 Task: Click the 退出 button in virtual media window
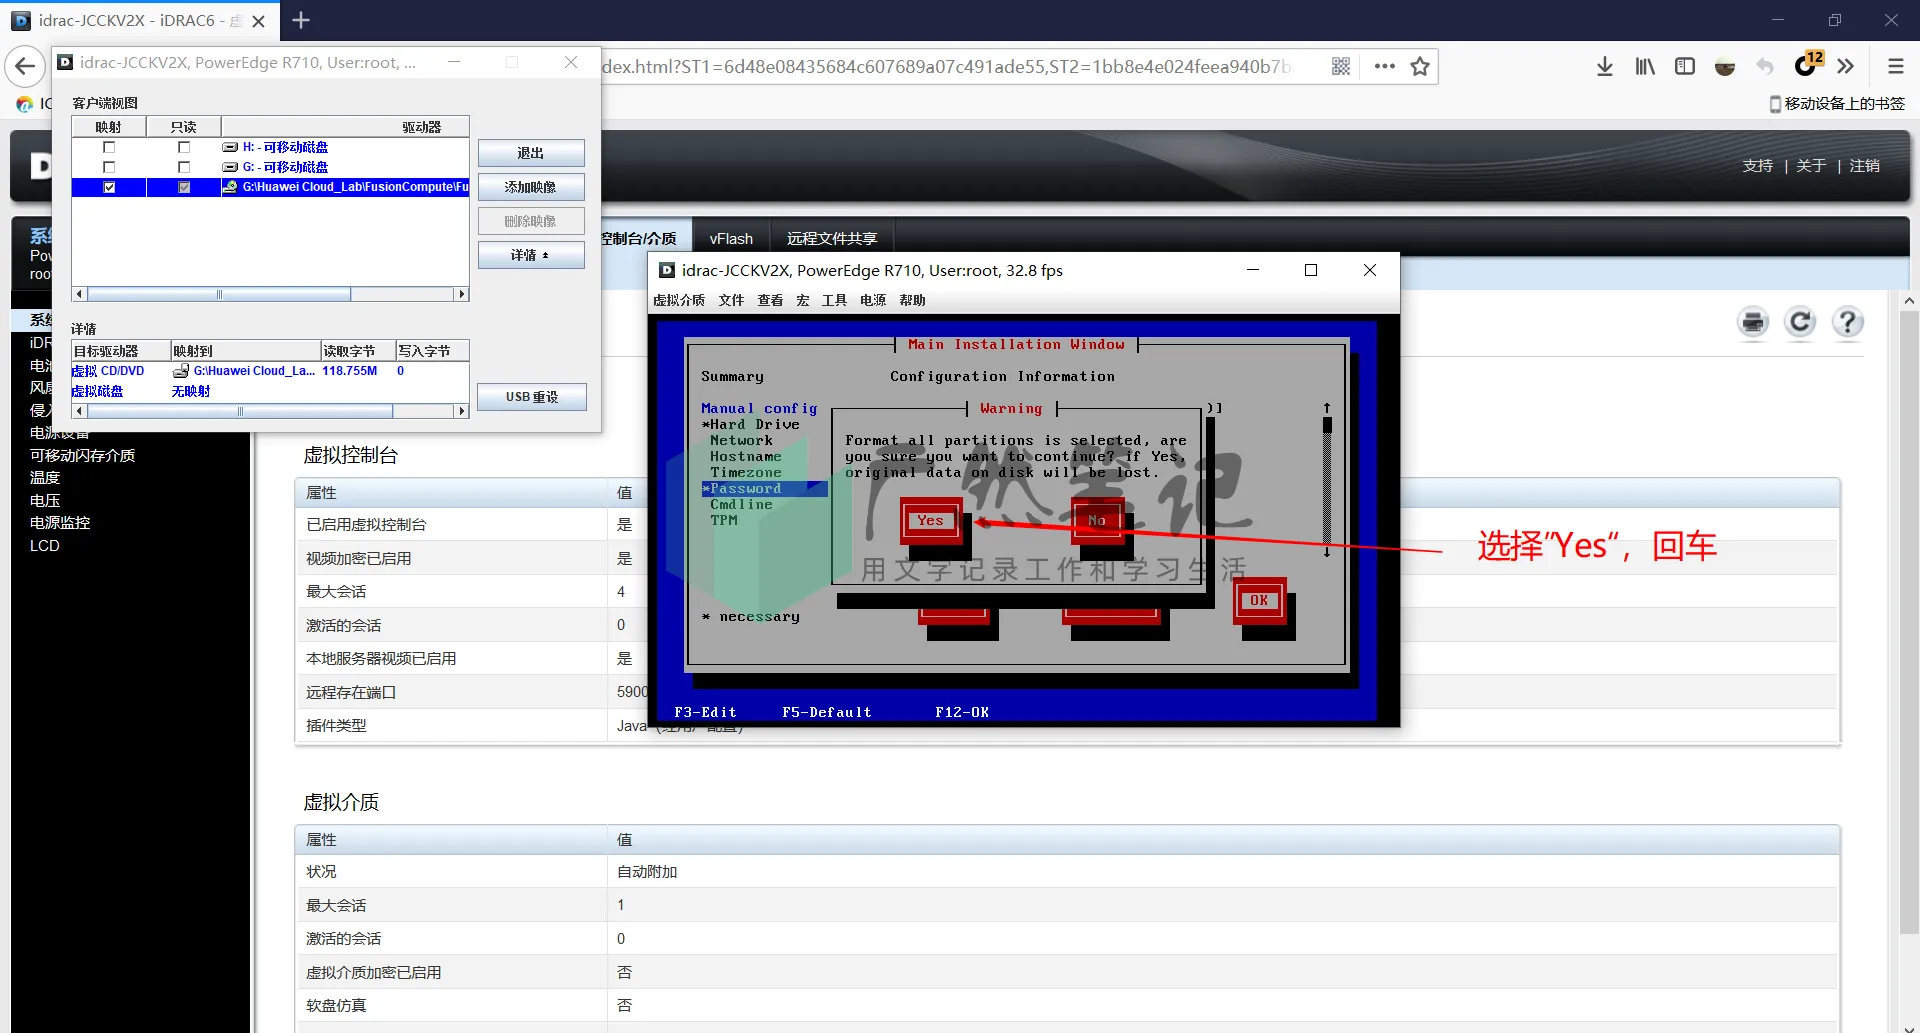coord(531,153)
